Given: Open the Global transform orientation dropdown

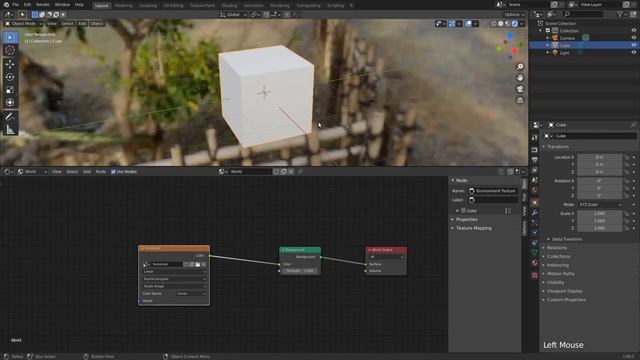Looking at the screenshot, I should pyautogui.click(x=233, y=15).
